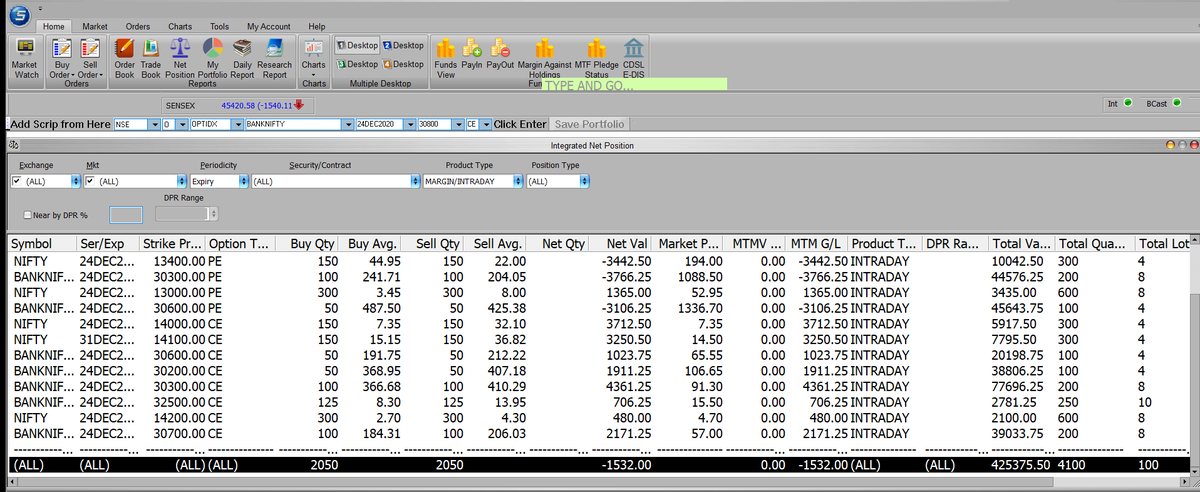
Task: Open the Mkt filter dropdown
Action: pyautogui.click(x=182, y=181)
